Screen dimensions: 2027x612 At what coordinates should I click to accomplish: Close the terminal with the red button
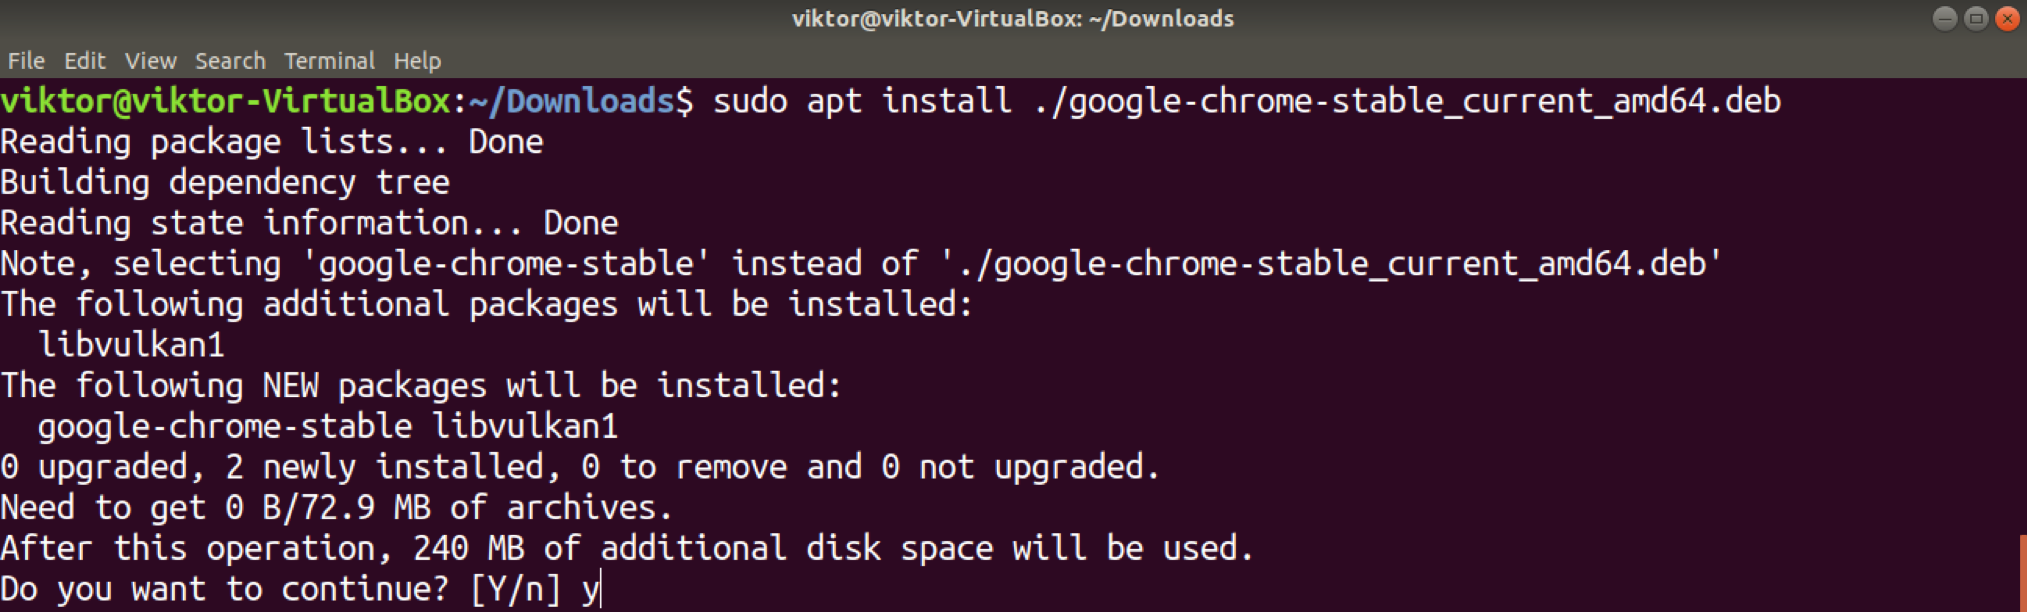point(2006,19)
